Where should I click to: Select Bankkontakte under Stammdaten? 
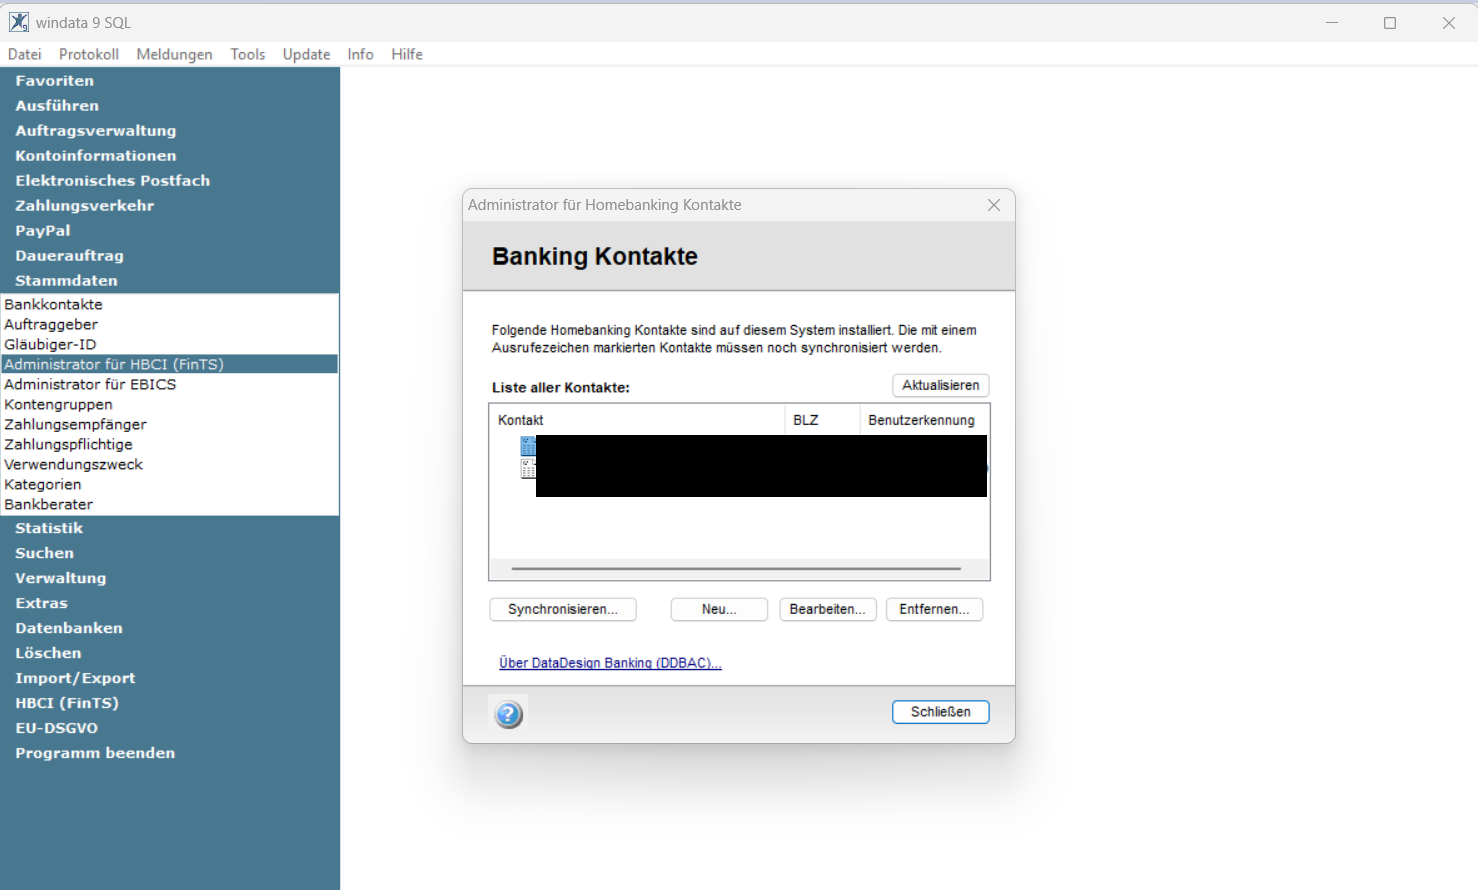click(x=169, y=304)
